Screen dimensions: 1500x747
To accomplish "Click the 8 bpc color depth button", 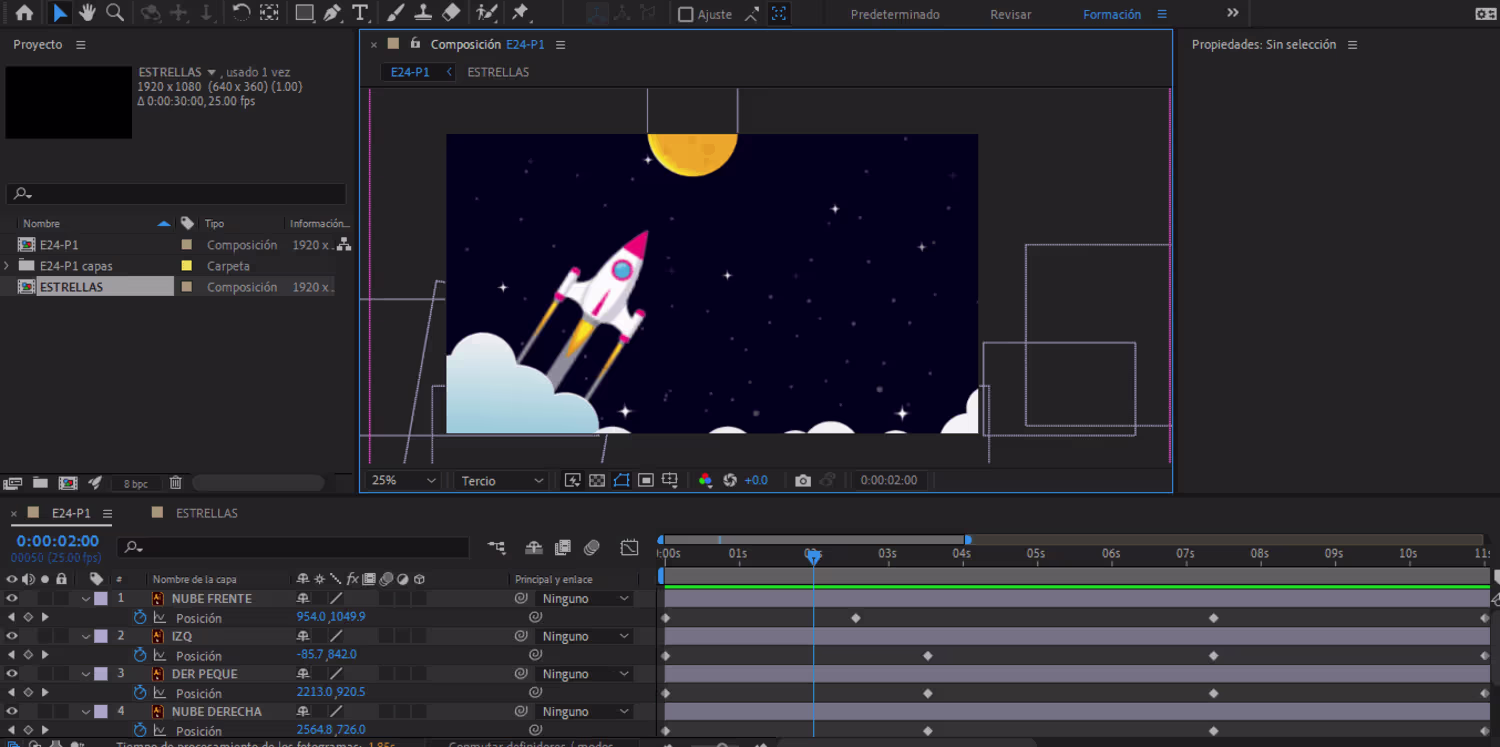I will (x=135, y=484).
